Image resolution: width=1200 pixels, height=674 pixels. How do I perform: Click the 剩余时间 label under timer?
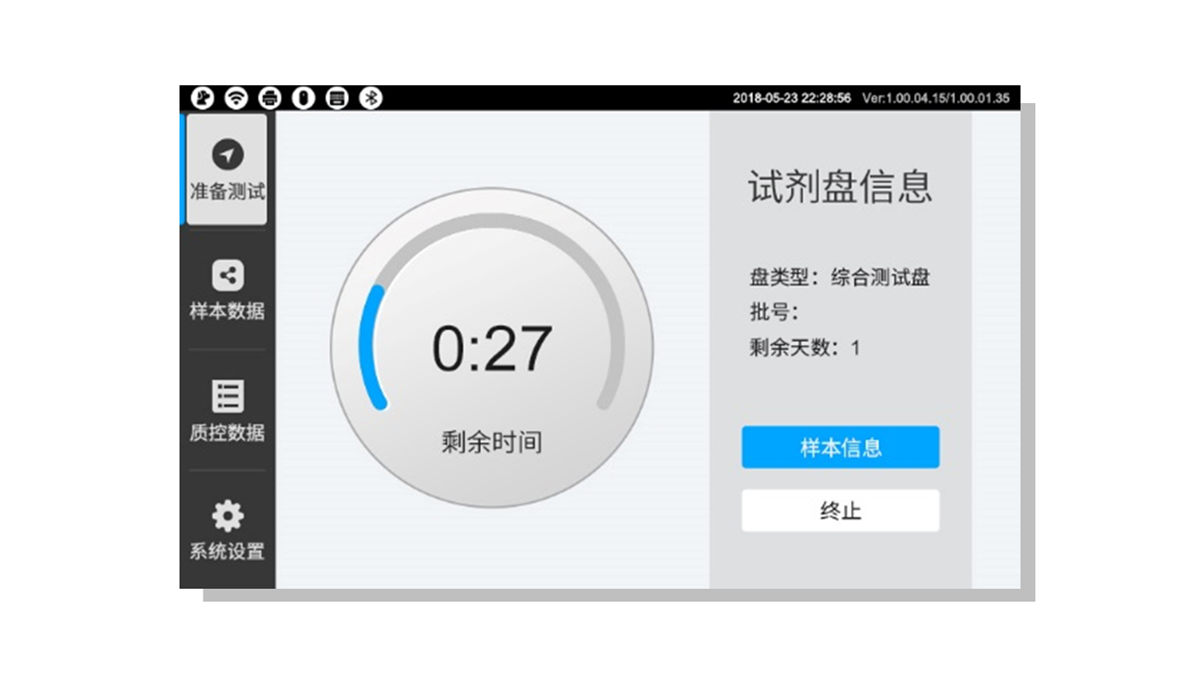[491, 442]
